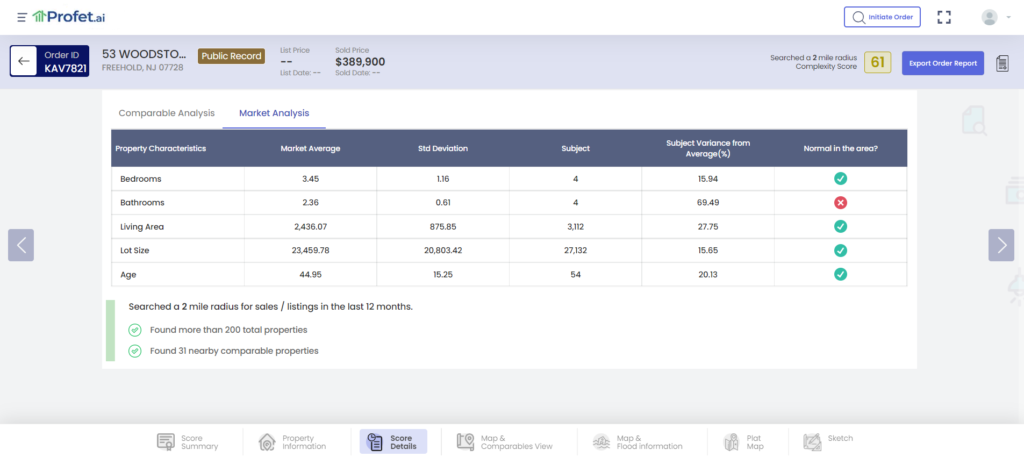Click the complexity score 61 badge

point(878,63)
